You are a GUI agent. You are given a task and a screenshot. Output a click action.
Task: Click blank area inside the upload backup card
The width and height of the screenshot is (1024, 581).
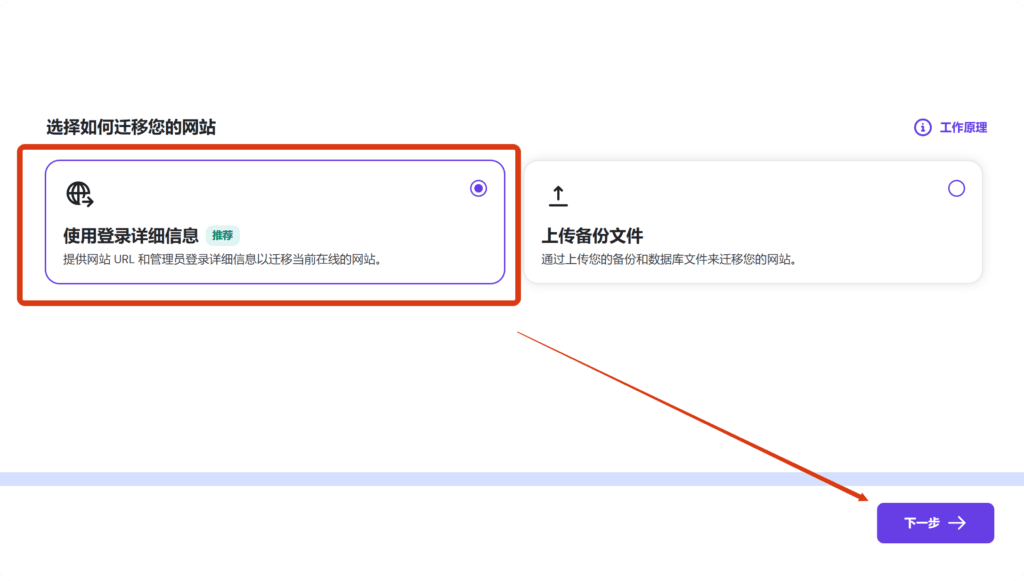[x=760, y=200]
